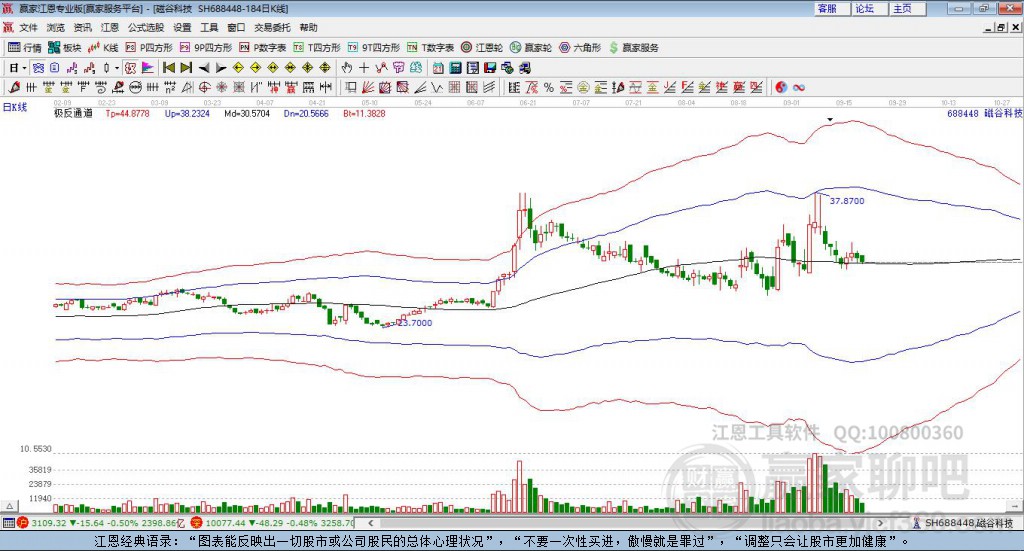This screenshot has height=551, width=1024.
Task: Expand the candlestick style dropdown arrow
Action: pyautogui.click(x=117, y=68)
